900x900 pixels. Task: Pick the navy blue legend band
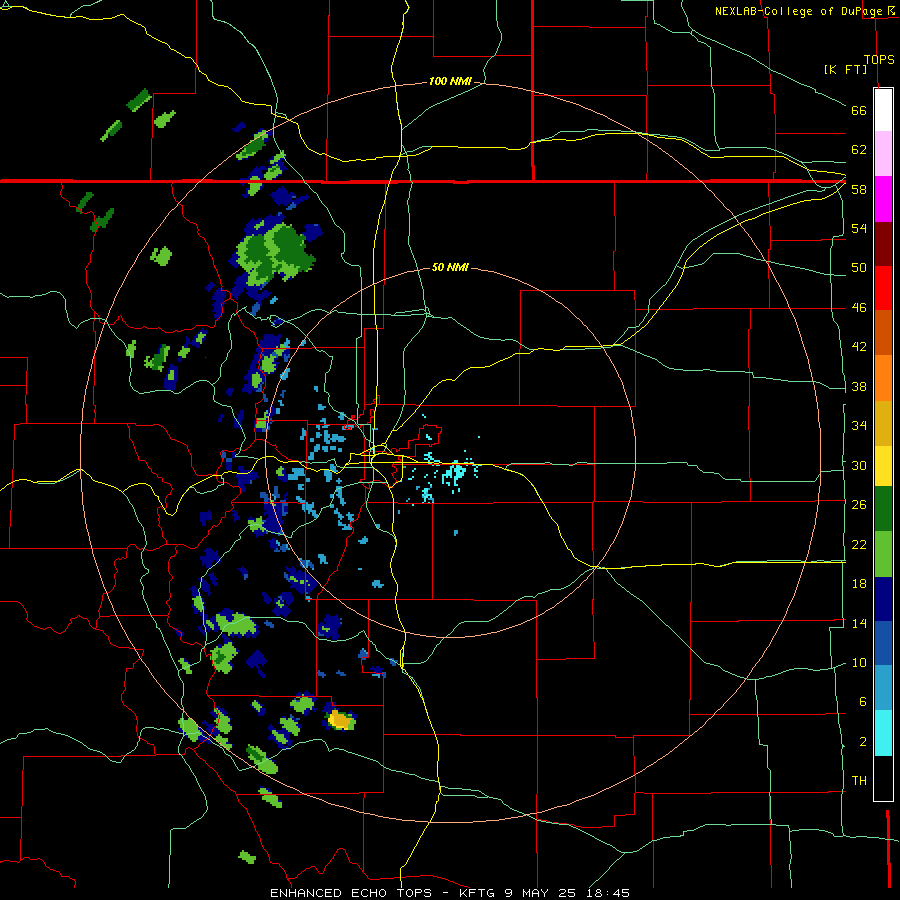point(883,599)
